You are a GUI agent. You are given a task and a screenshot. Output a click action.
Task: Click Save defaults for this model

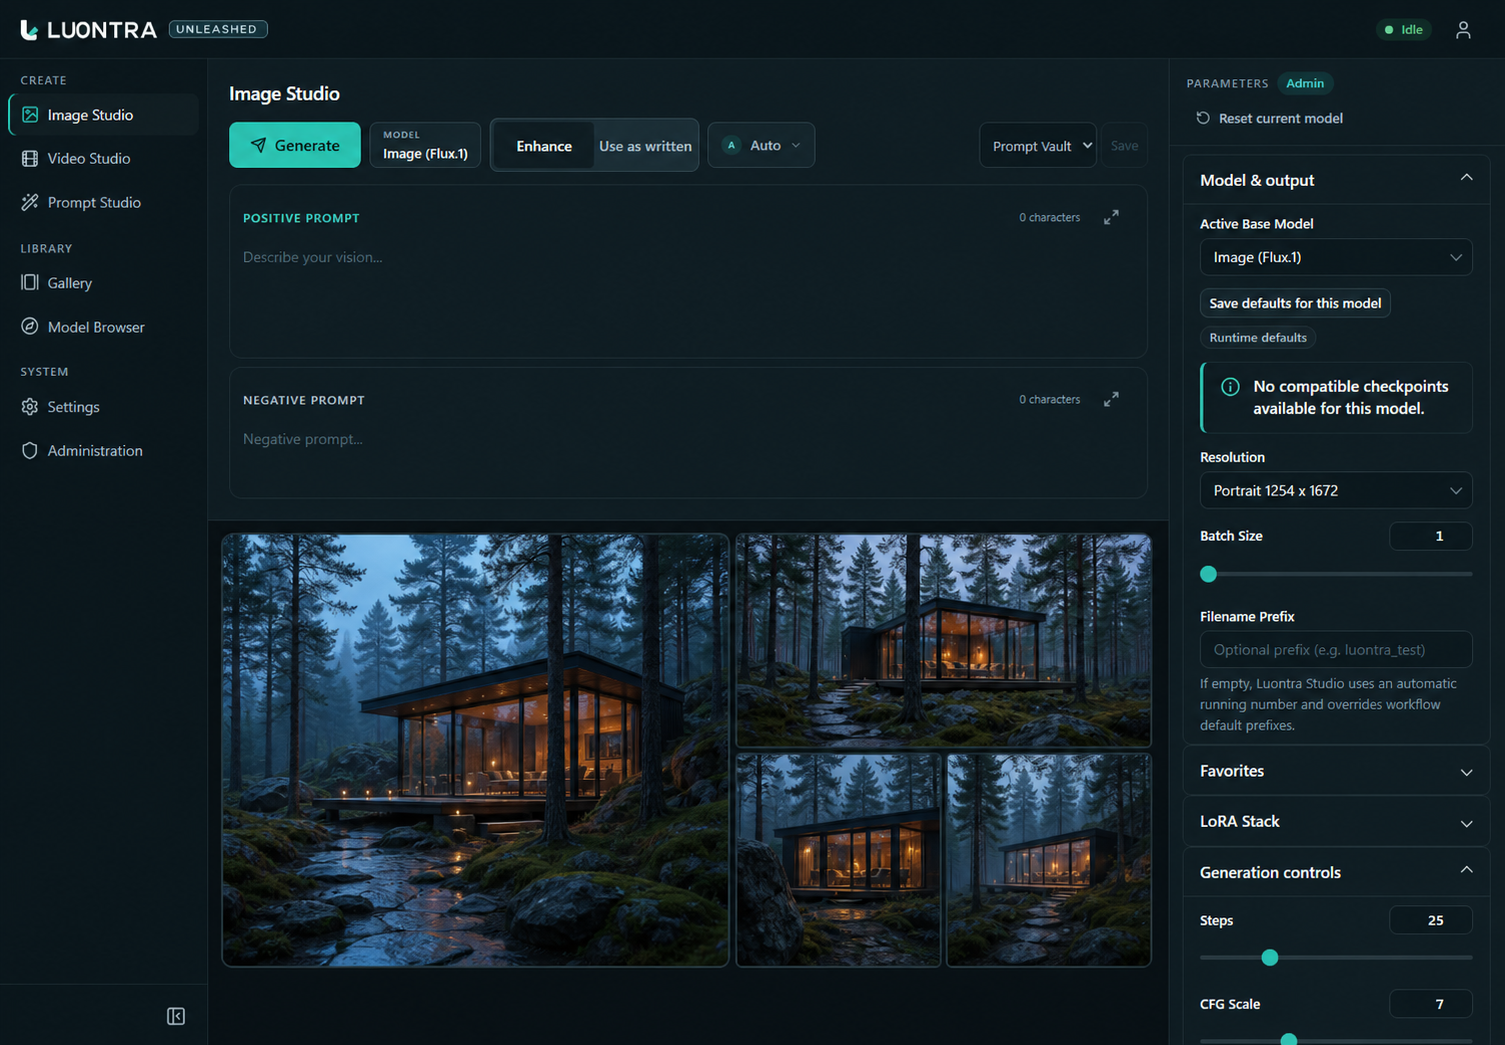[1295, 303]
